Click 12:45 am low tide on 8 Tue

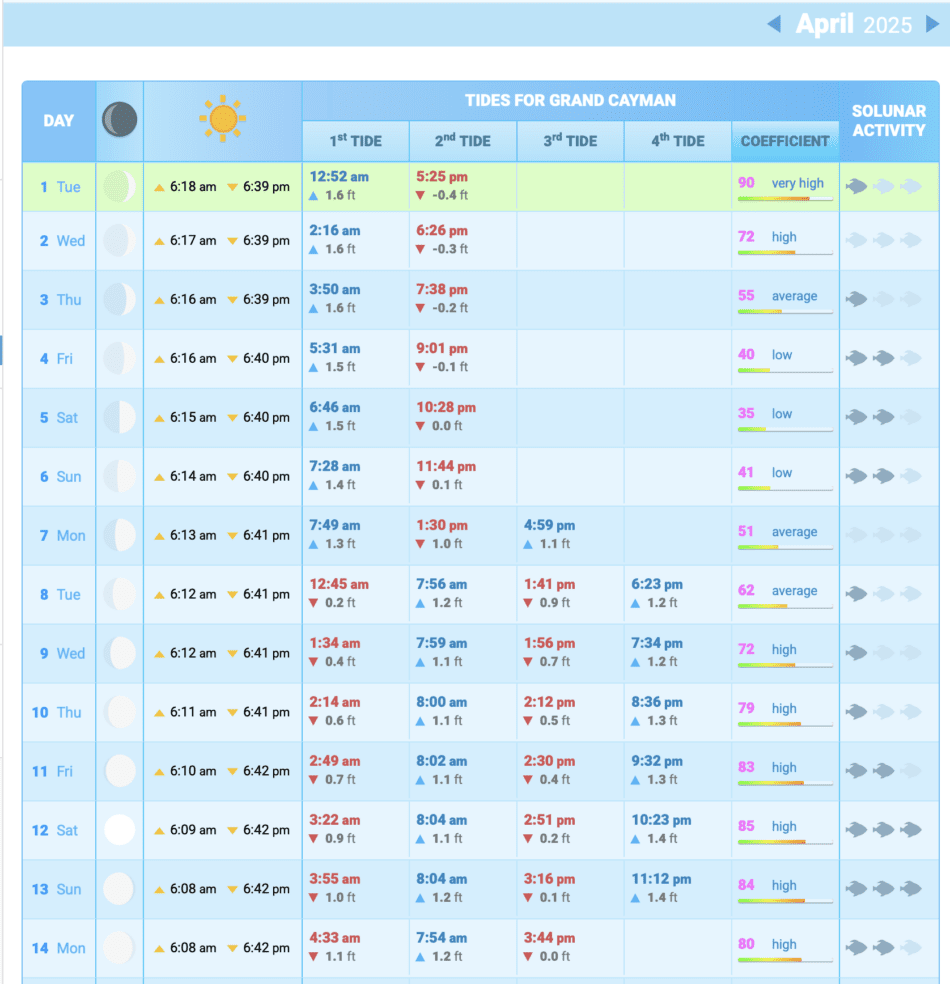click(338, 584)
